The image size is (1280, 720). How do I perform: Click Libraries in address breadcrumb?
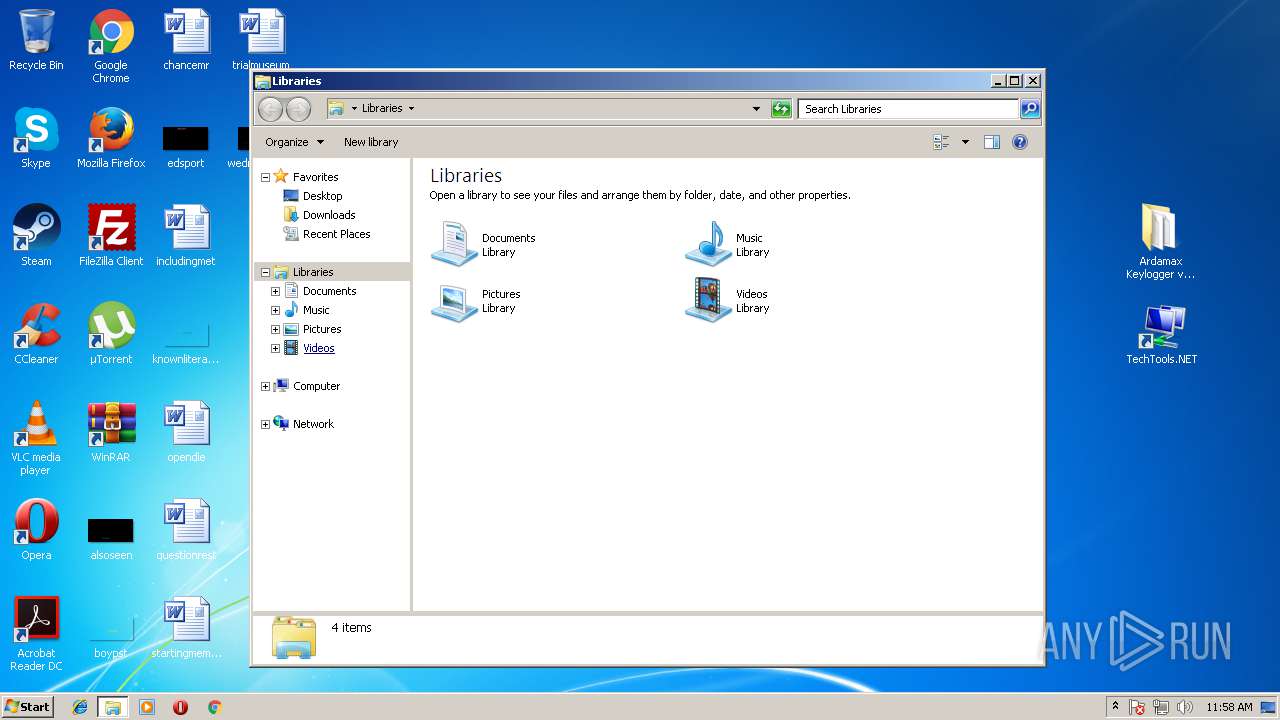click(382, 108)
